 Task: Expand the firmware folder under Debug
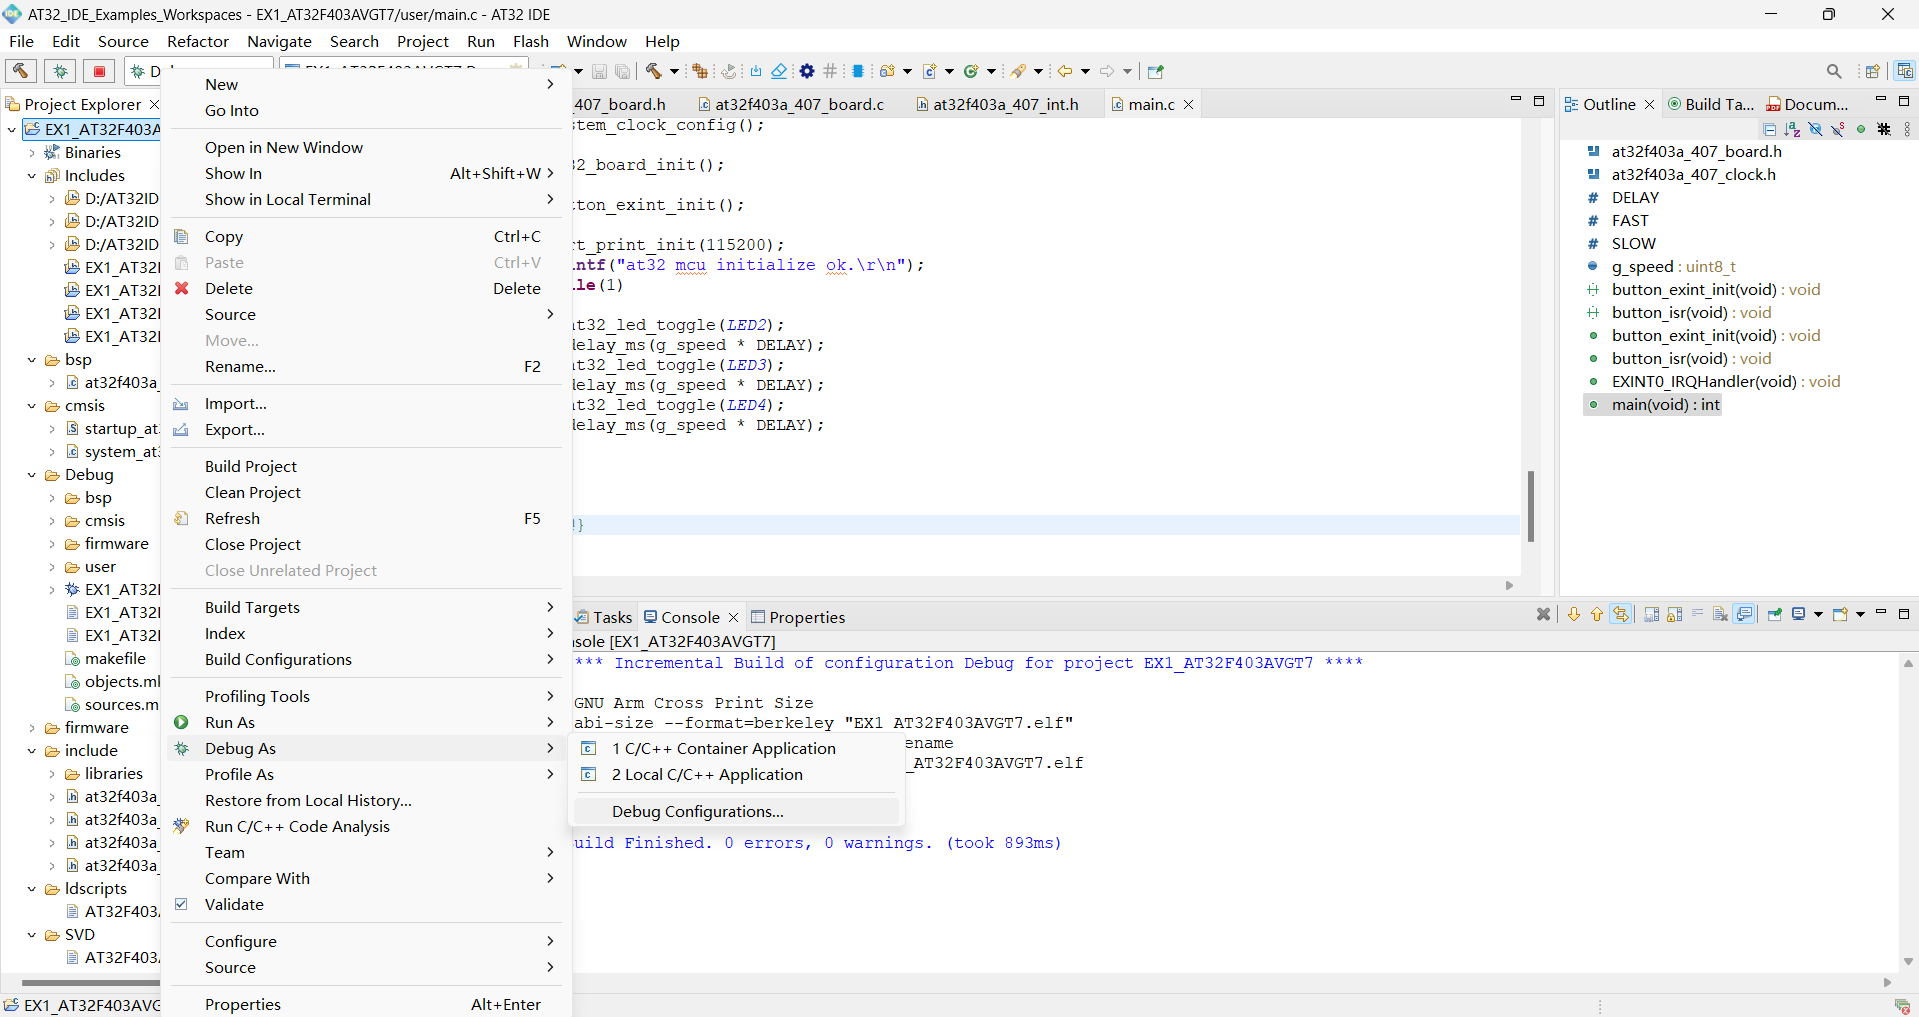coord(52,544)
